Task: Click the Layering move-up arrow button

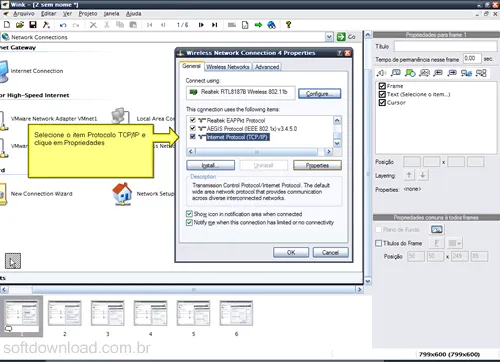Action: 409,175
